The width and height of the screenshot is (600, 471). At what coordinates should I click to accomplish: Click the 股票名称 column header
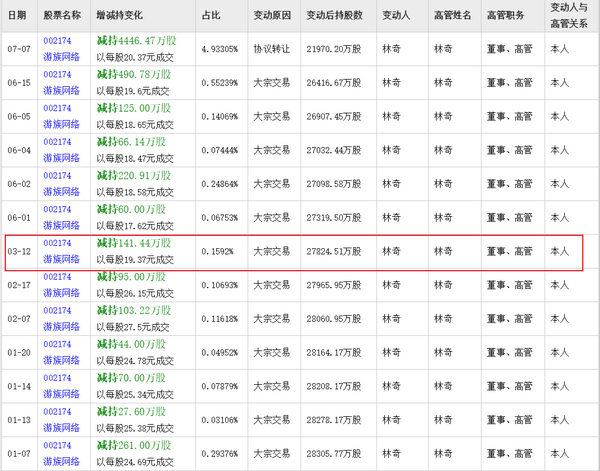(63, 16)
